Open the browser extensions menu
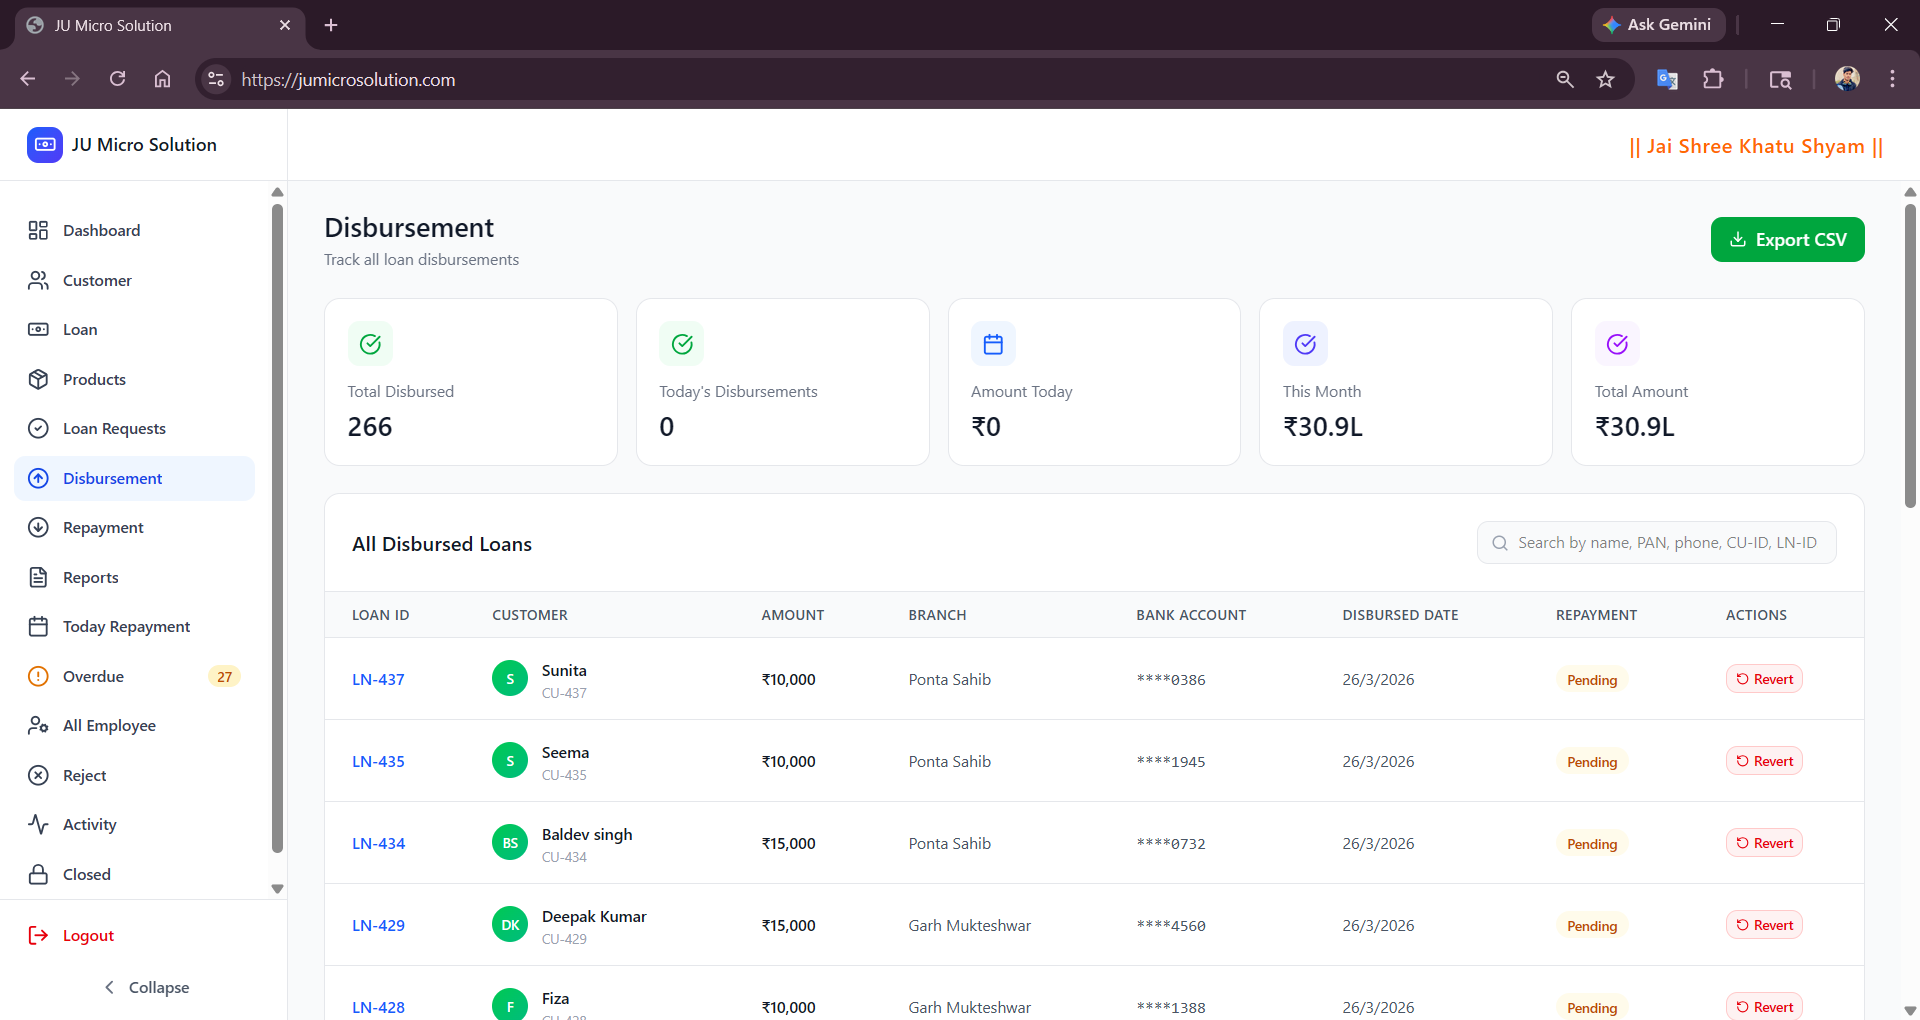This screenshot has height=1020, width=1920. [x=1713, y=79]
